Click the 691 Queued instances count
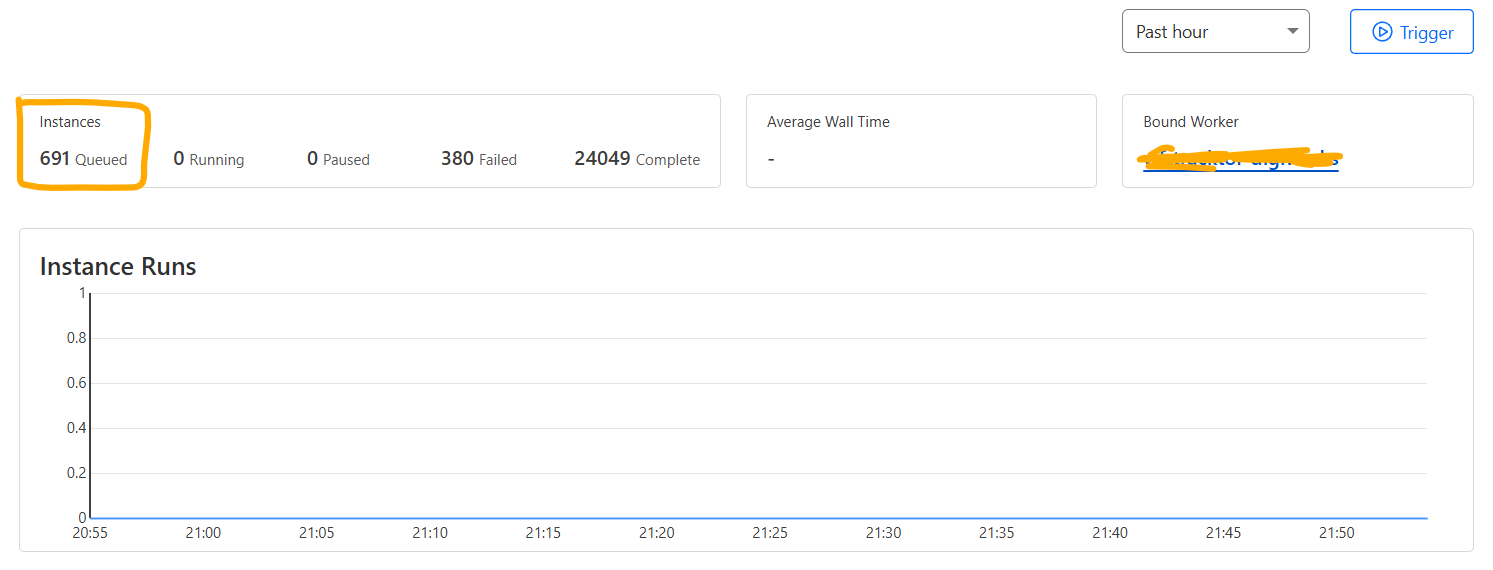 (x=83, y=159)
